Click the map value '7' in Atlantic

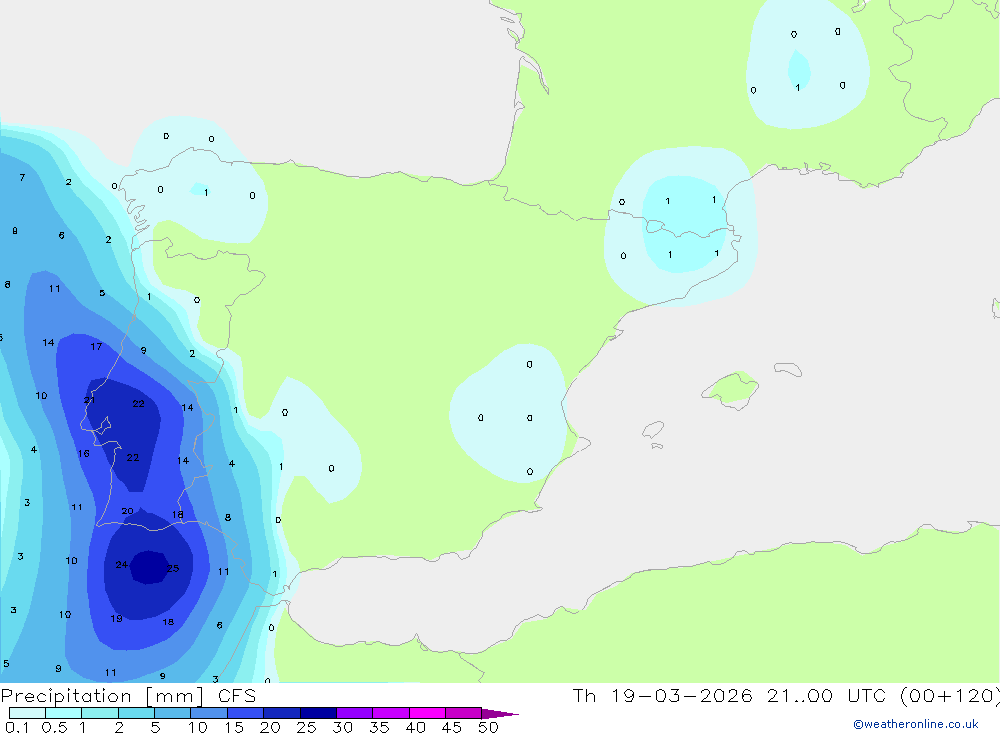point(22,177)
